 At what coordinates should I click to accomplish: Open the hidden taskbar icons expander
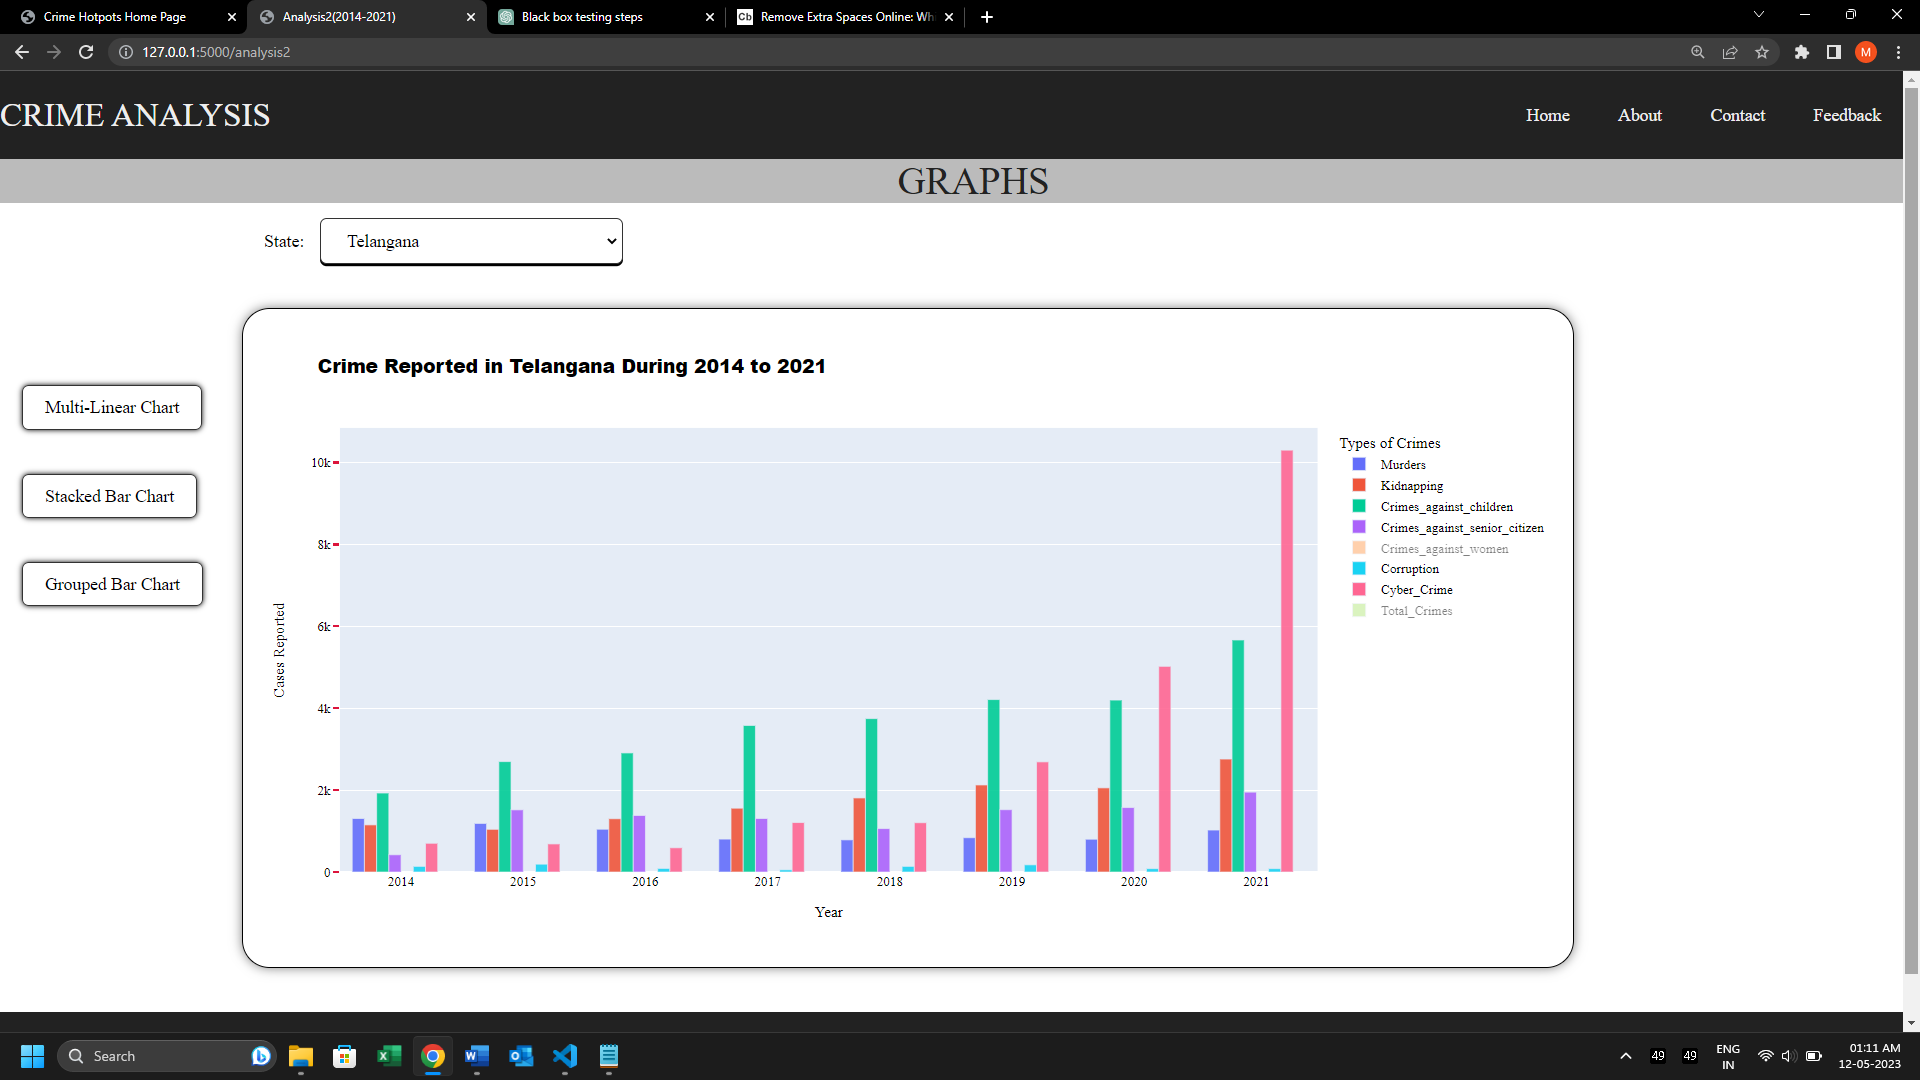point(1624,1055)
